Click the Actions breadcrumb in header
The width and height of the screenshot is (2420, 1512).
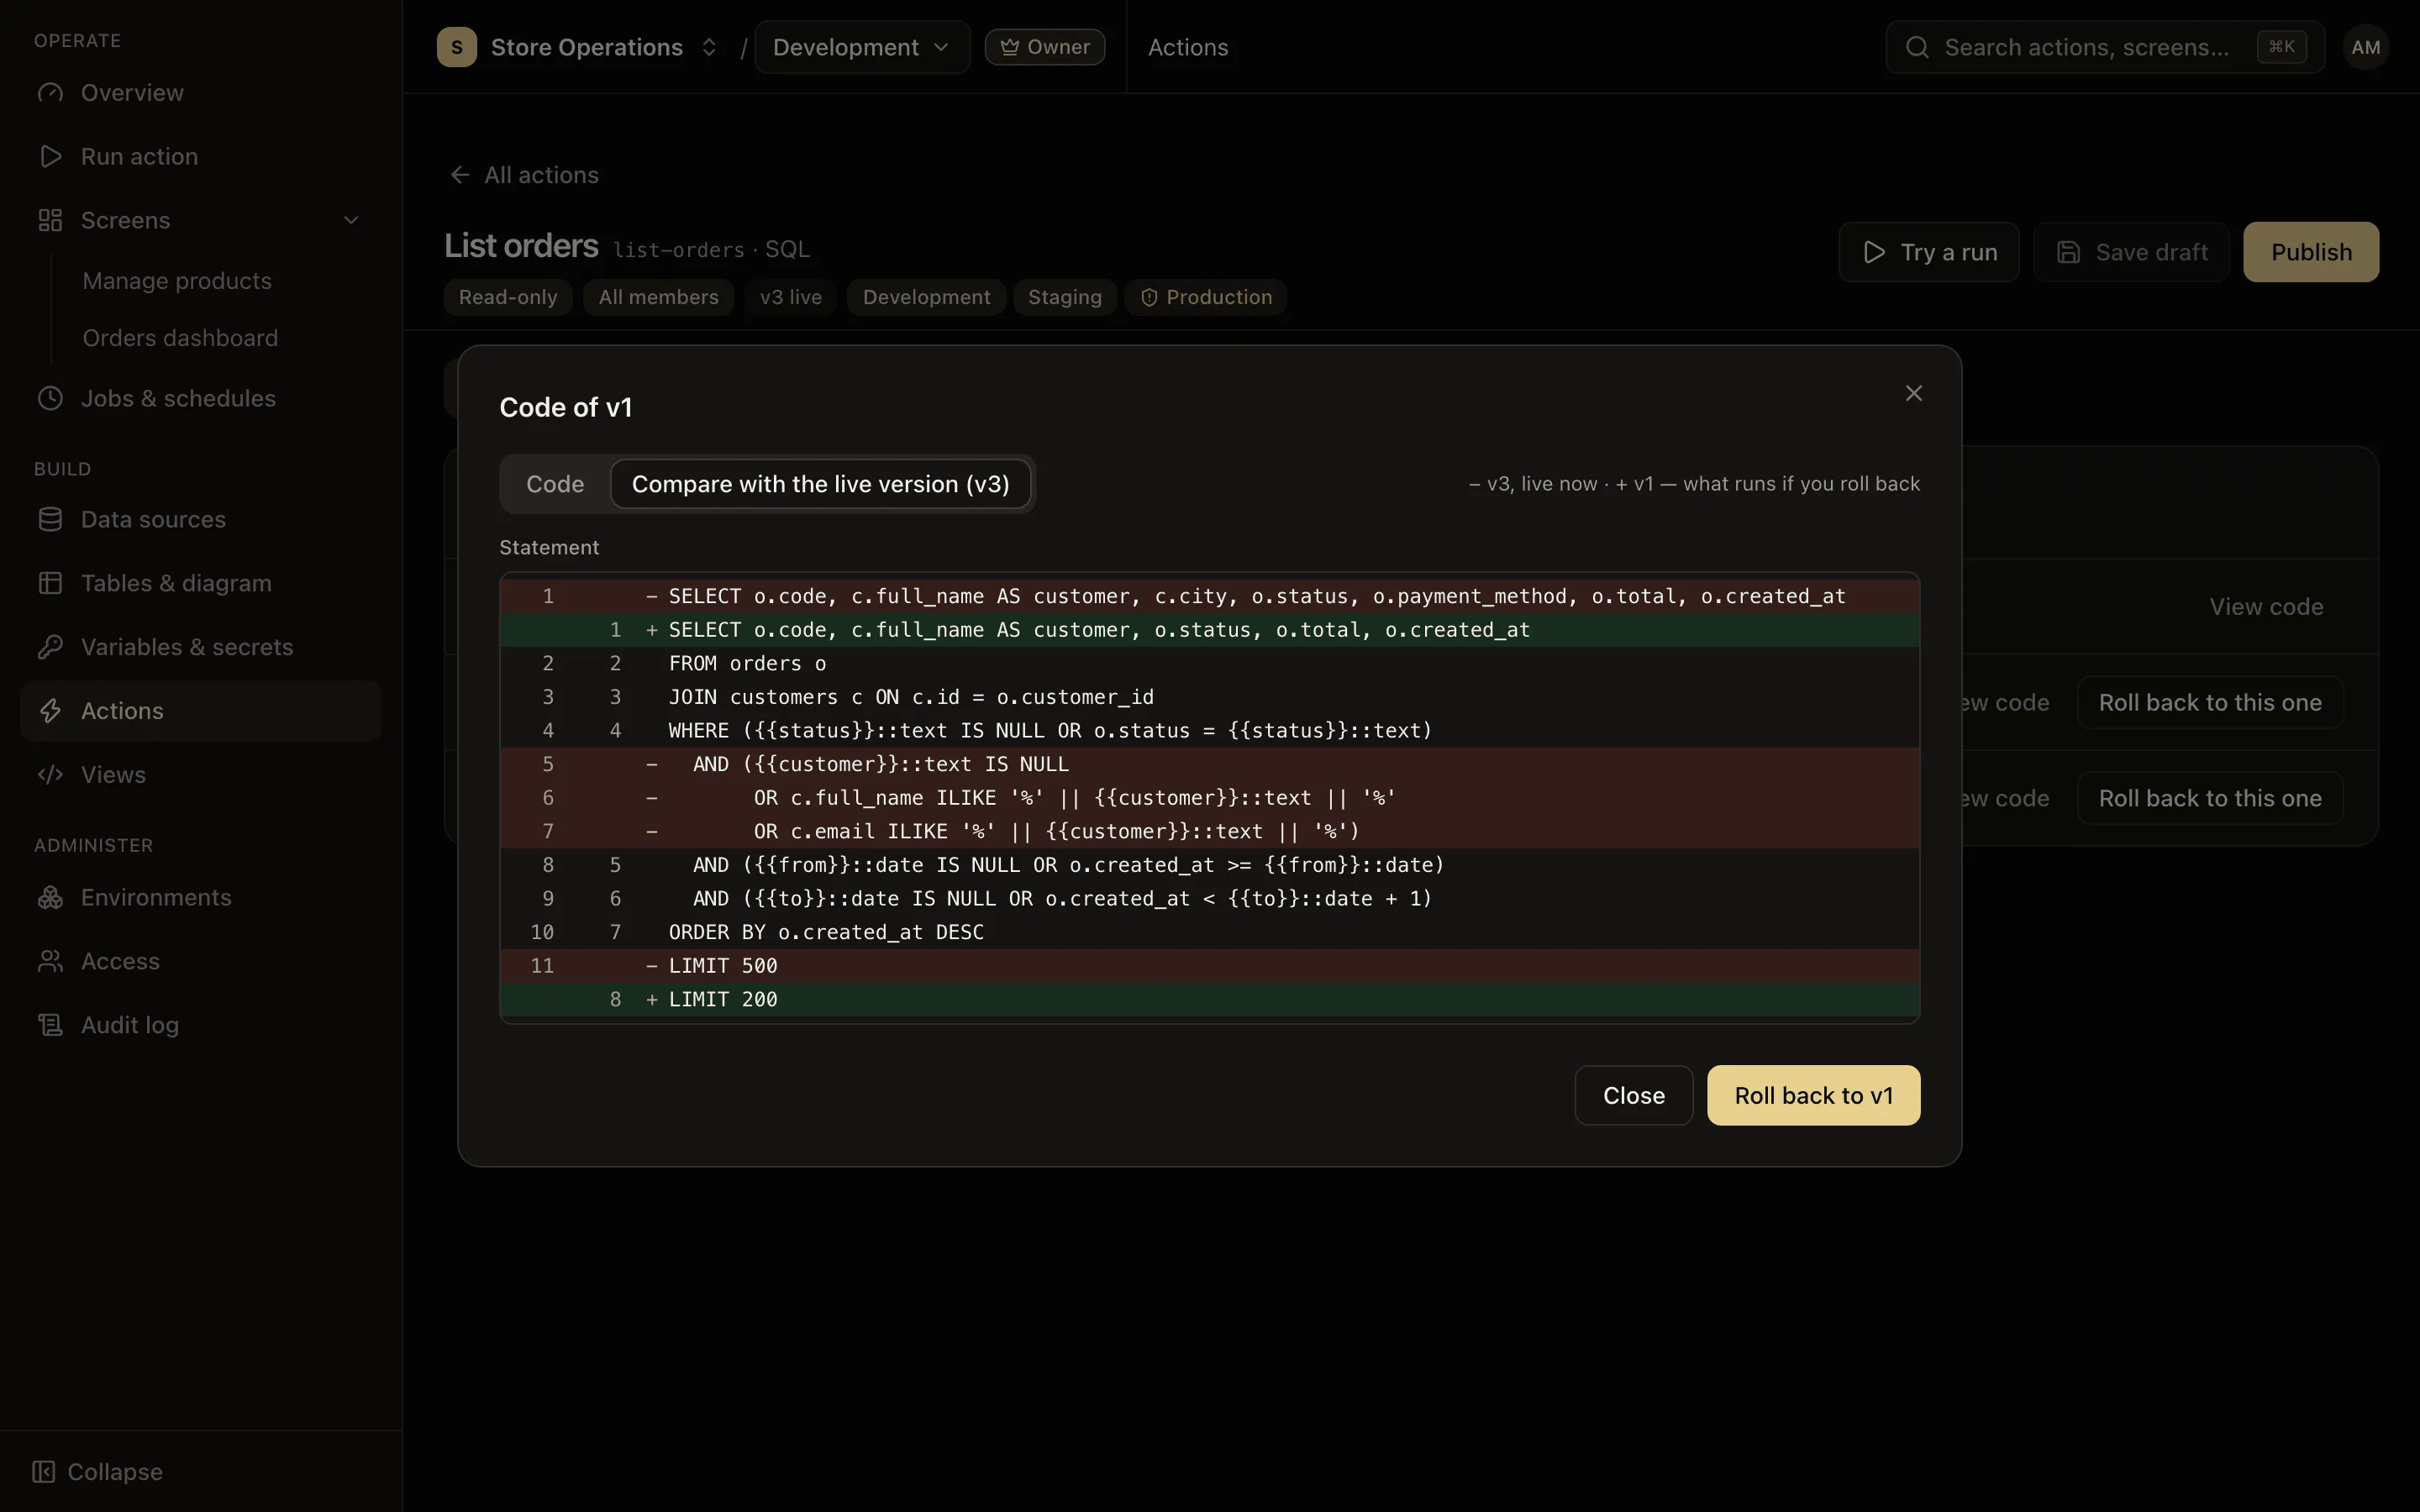pos(1188,47)
